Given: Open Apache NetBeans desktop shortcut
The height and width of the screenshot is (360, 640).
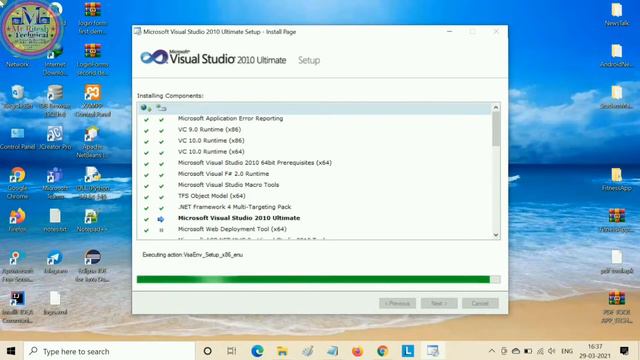Looking at the screenshot, I should click(93, 142).
